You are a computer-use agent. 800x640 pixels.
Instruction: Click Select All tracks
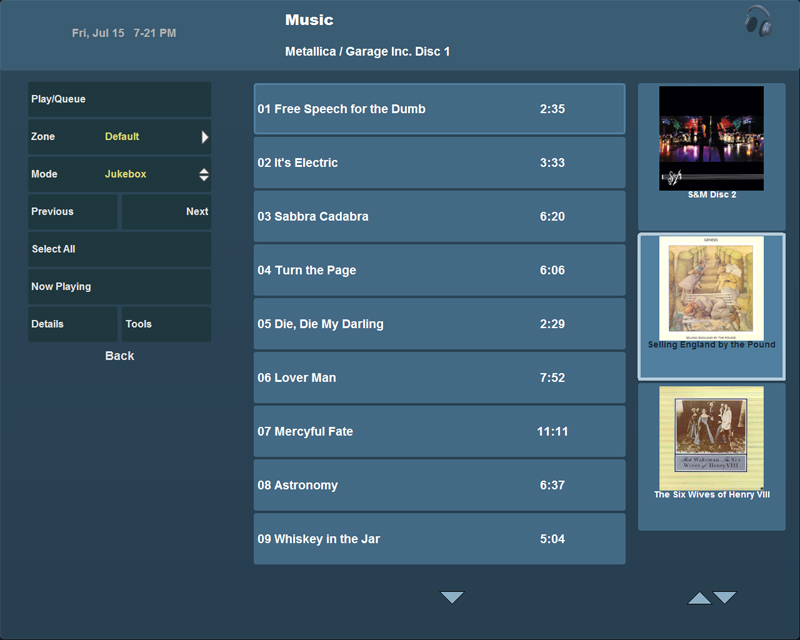pos(119,249)
